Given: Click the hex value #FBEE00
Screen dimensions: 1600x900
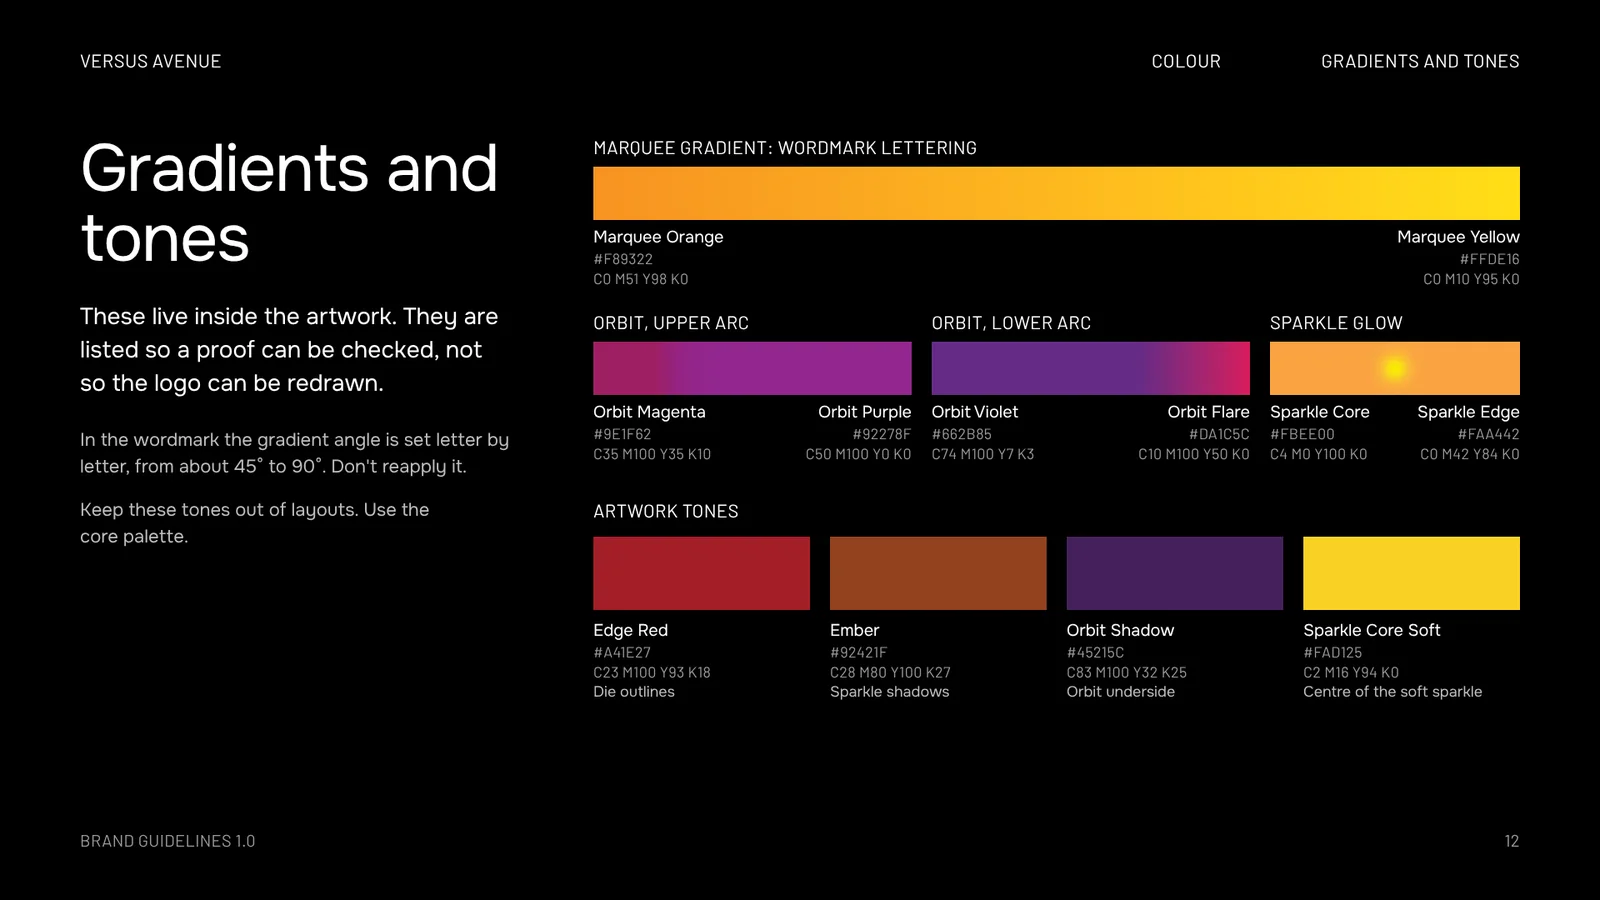Looking at the screenshot, I should pyautogui.click(x=1302, y=434).
